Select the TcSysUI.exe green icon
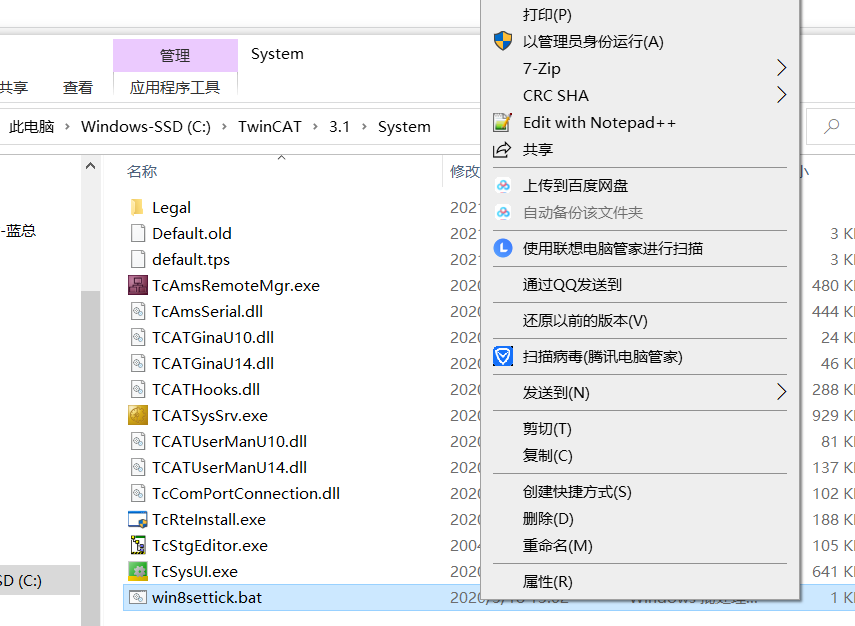Screen dimensions: 855x626 point(136,571)
